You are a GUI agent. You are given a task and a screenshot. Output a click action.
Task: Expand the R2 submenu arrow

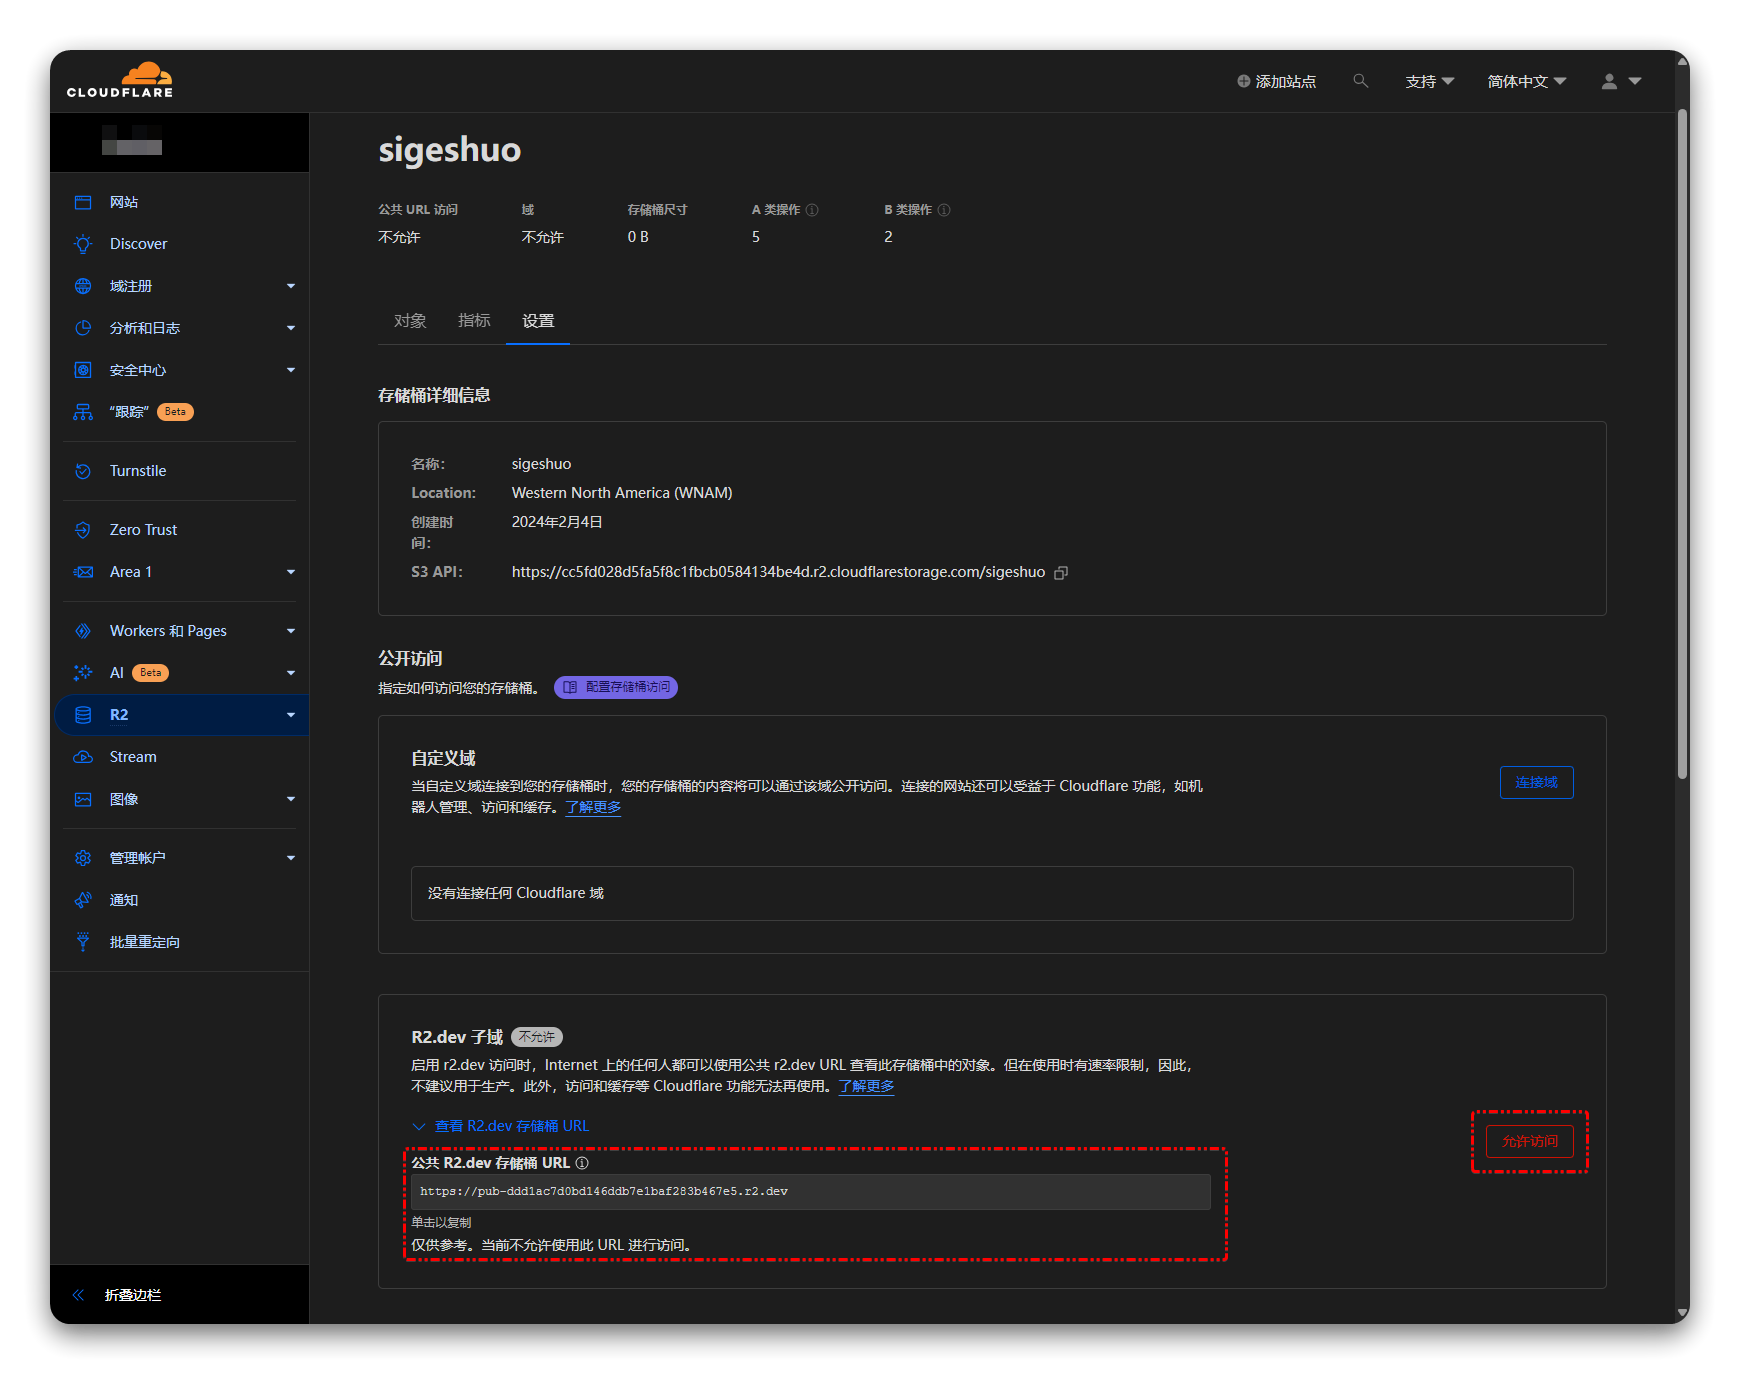(291, 715)
